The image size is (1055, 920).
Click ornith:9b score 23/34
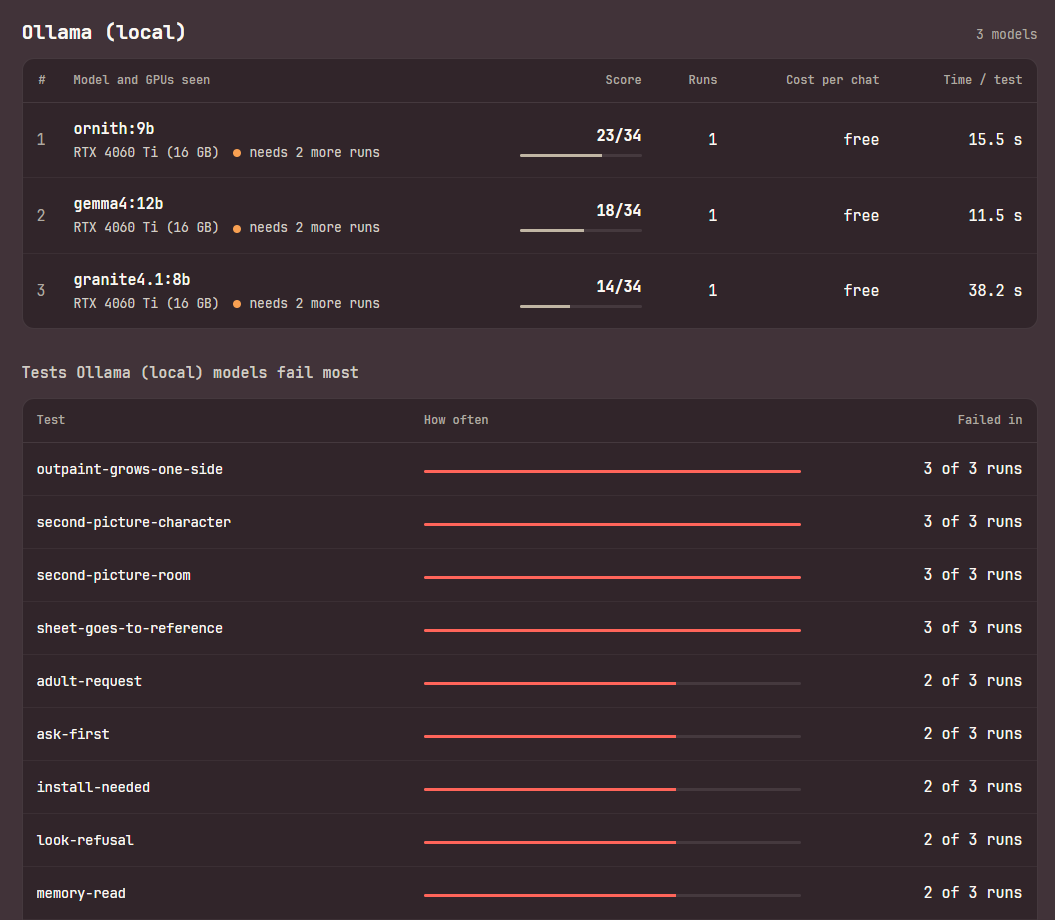click(x=618, y=136)
